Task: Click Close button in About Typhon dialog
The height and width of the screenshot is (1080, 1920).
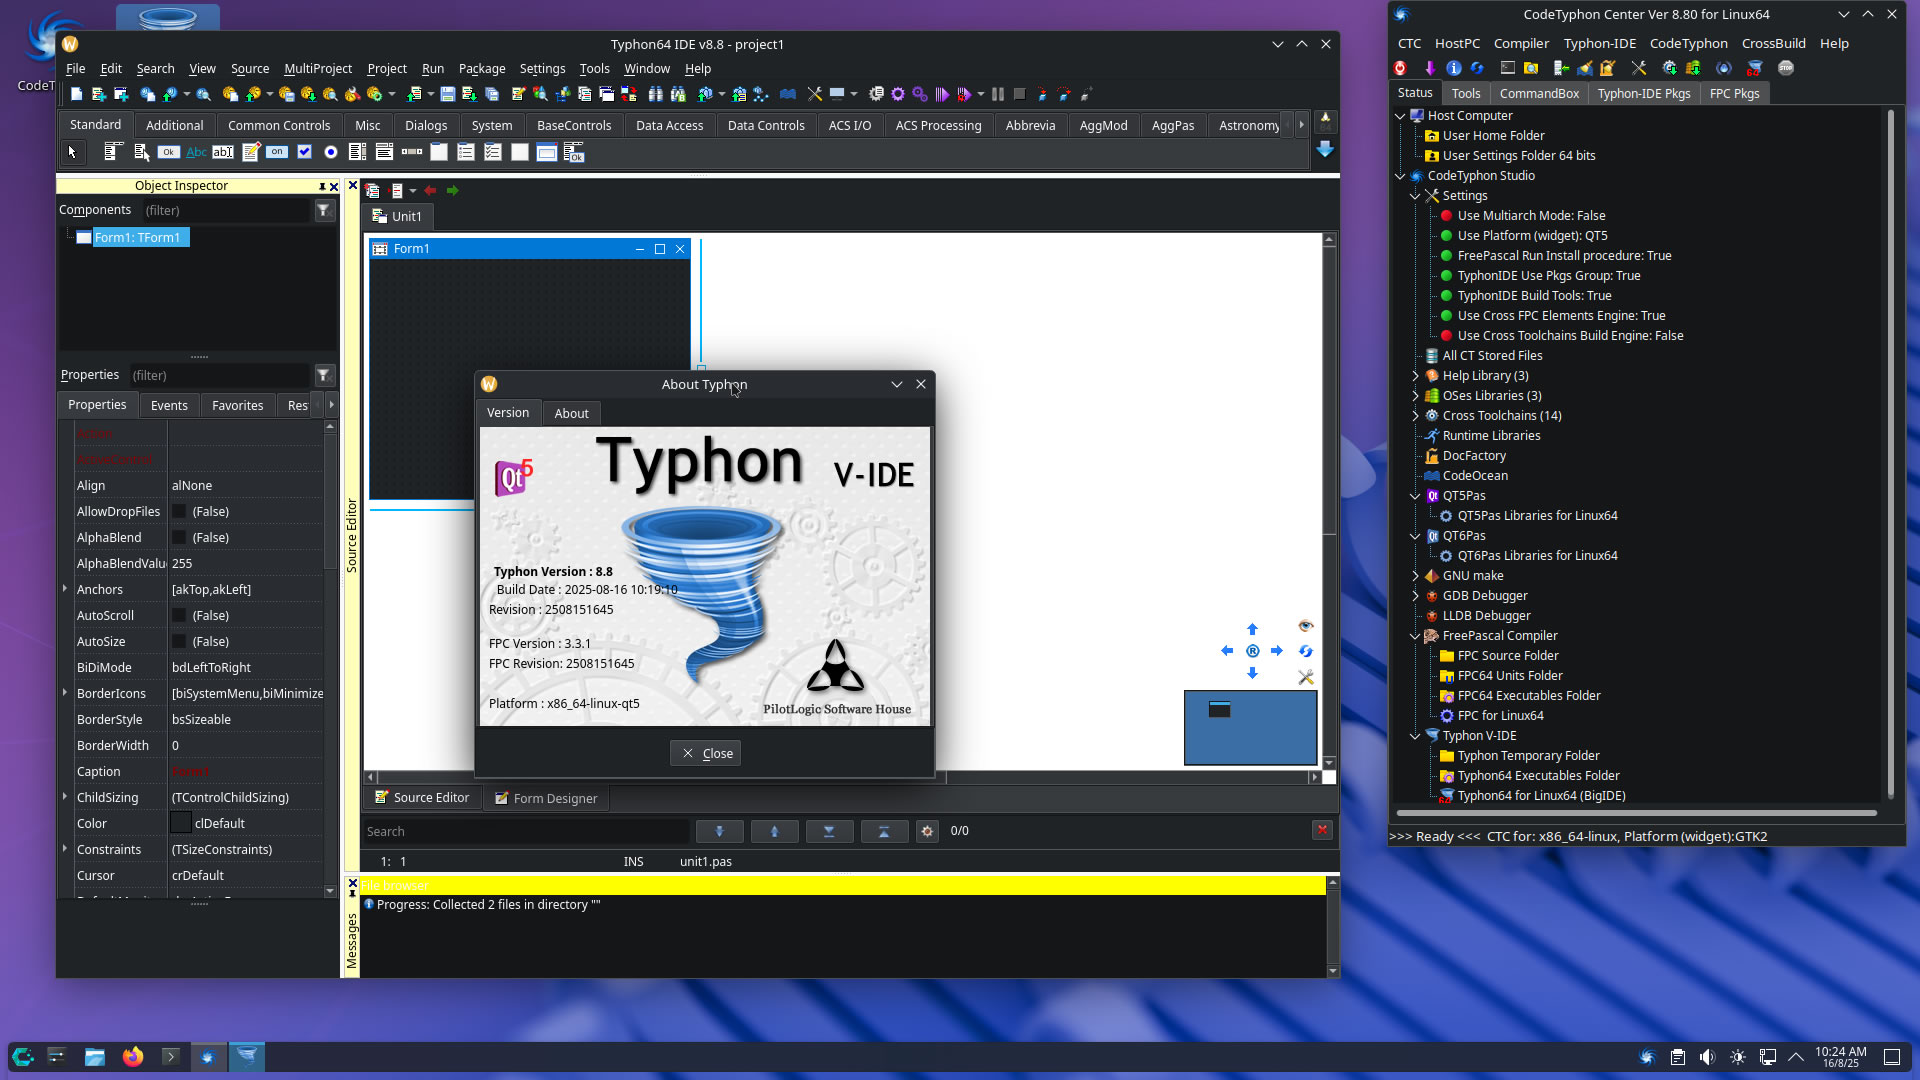Action: click(706, 753)
